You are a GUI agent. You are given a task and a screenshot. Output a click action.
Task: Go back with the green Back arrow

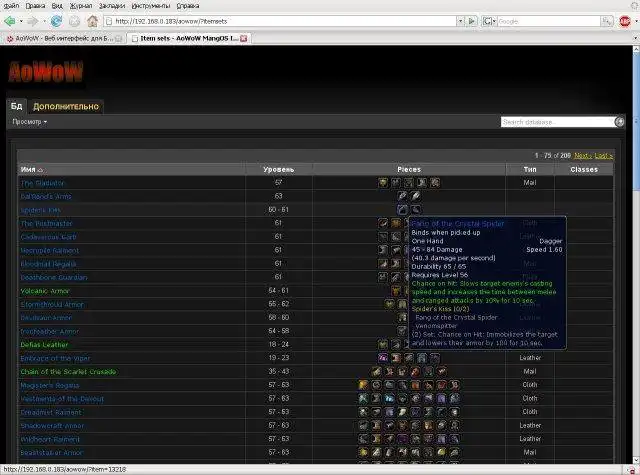pyautogui.click(x=9, y=21)
